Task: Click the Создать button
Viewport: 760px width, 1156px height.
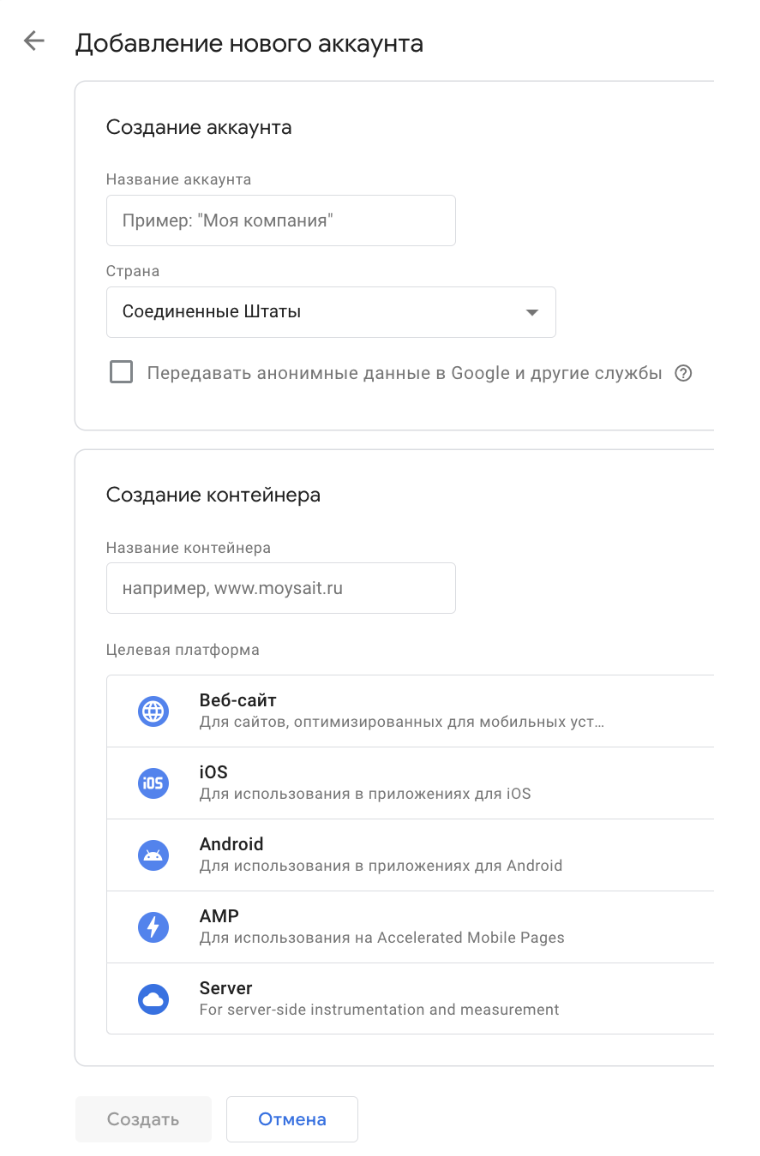Action: tap(143, 1119)
